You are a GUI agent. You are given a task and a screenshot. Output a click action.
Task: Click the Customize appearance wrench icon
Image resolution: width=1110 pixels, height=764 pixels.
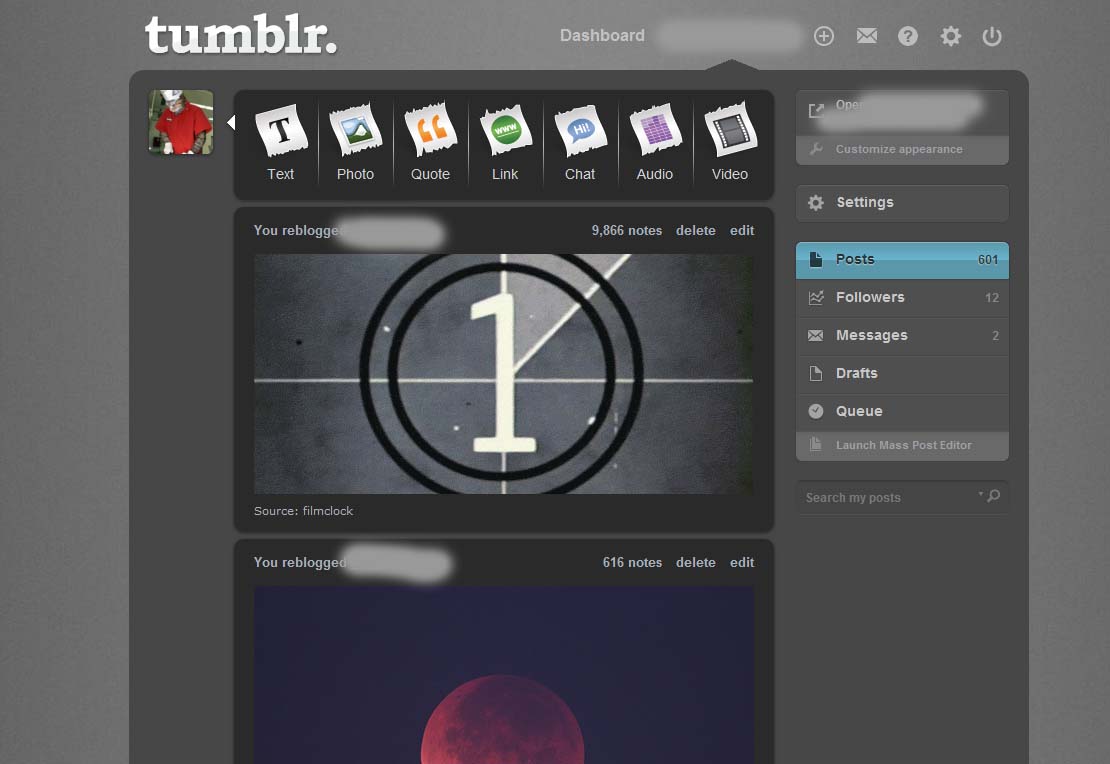816,149
